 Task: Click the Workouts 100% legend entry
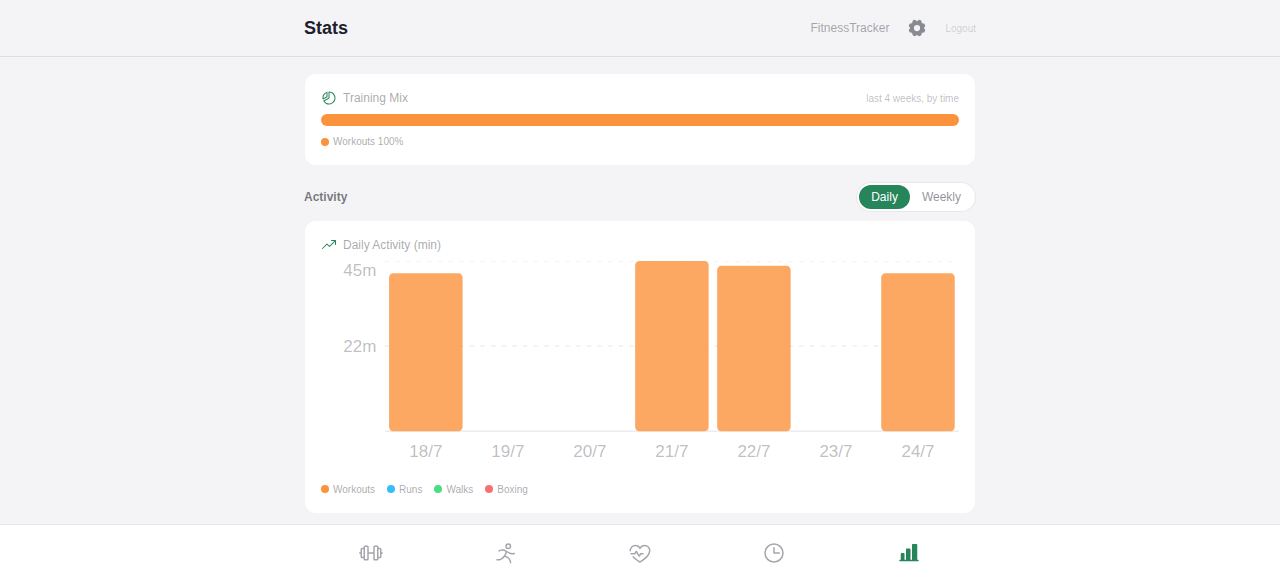pos(362,142)
